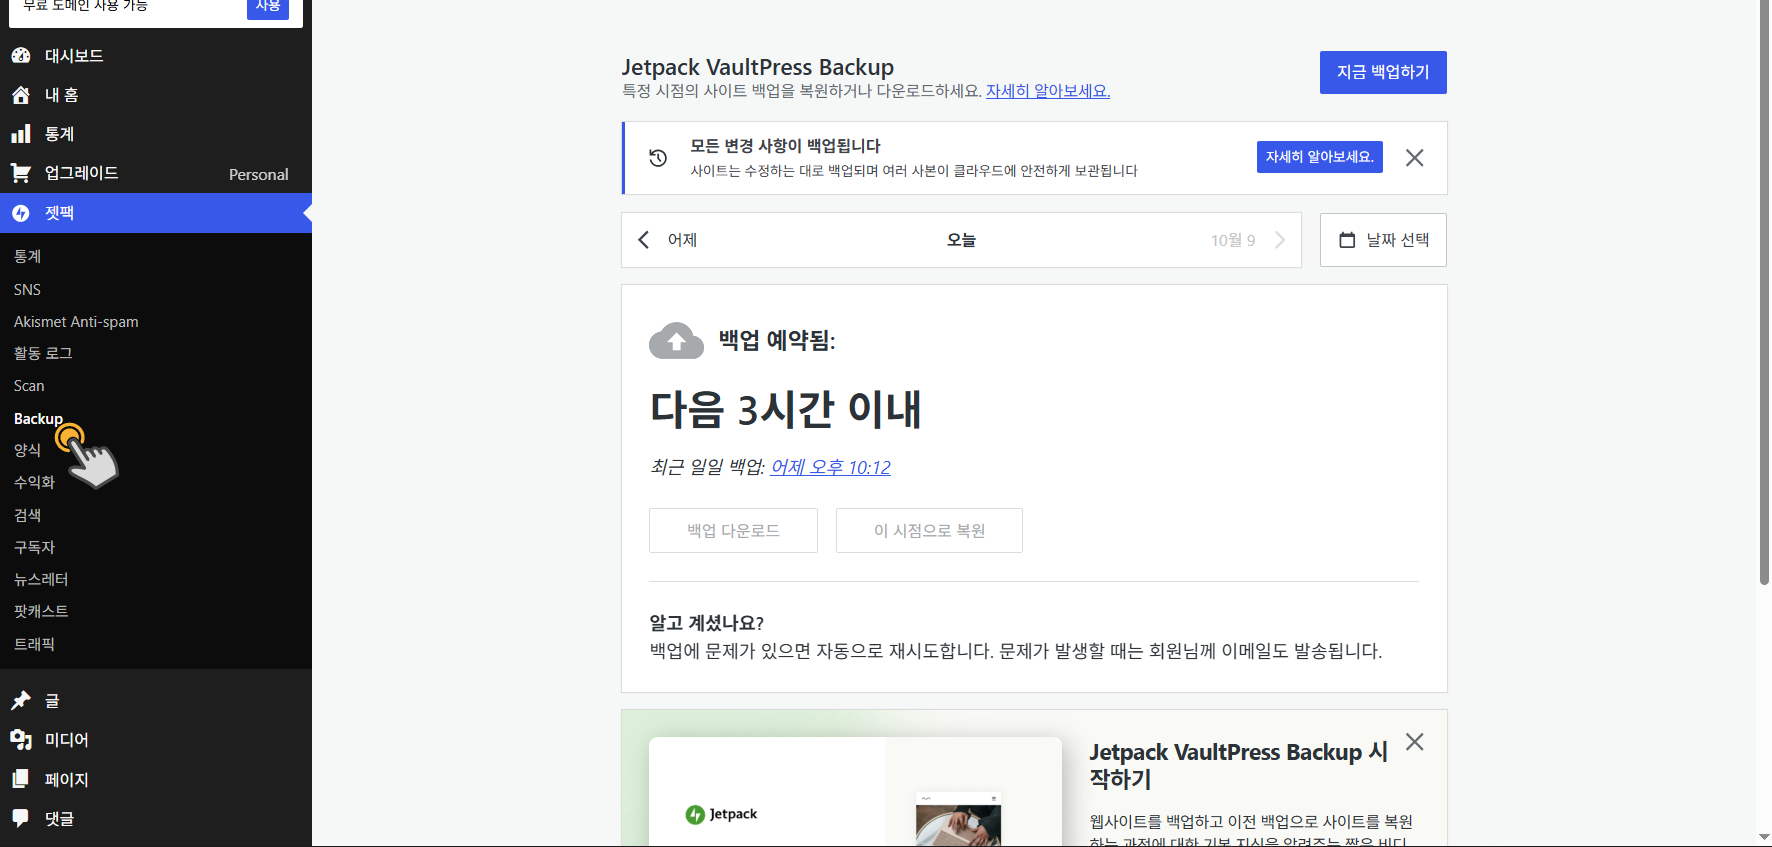Click the scrollbar down arrow
This screenshot has width=1772, height=847.
click(x=1764, y=837)
